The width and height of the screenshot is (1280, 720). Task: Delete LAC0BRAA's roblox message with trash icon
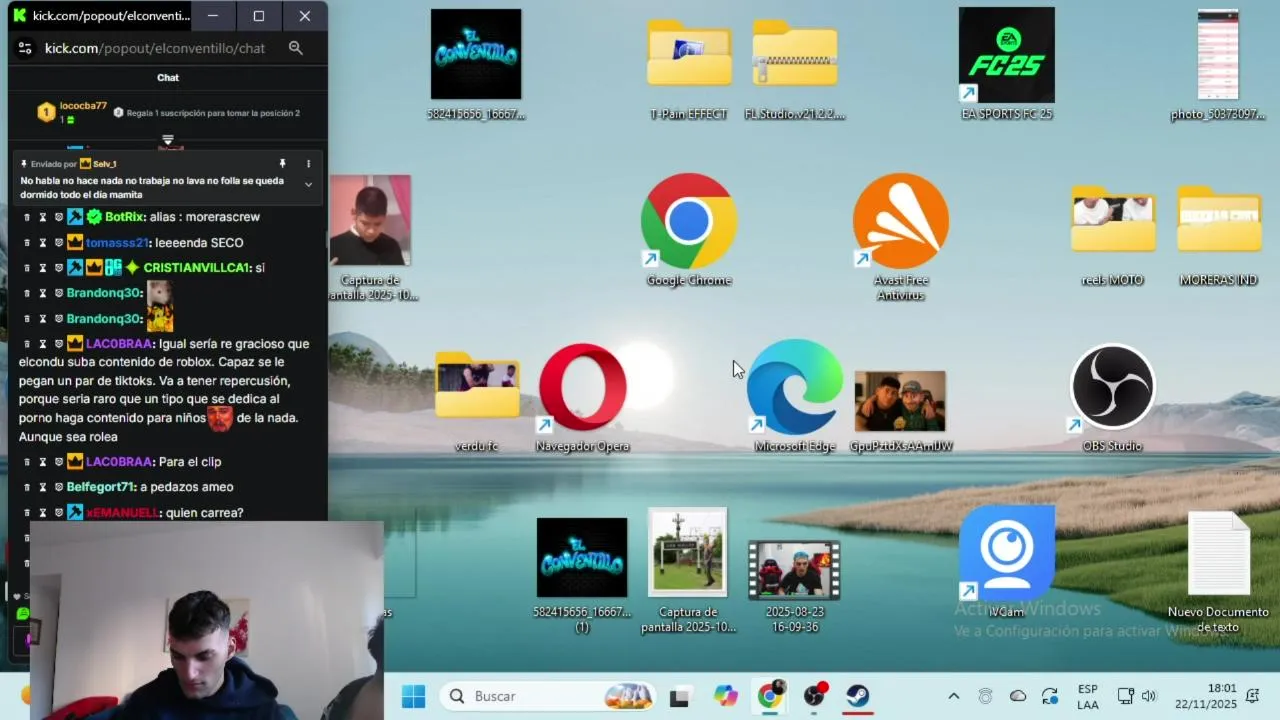27,344
